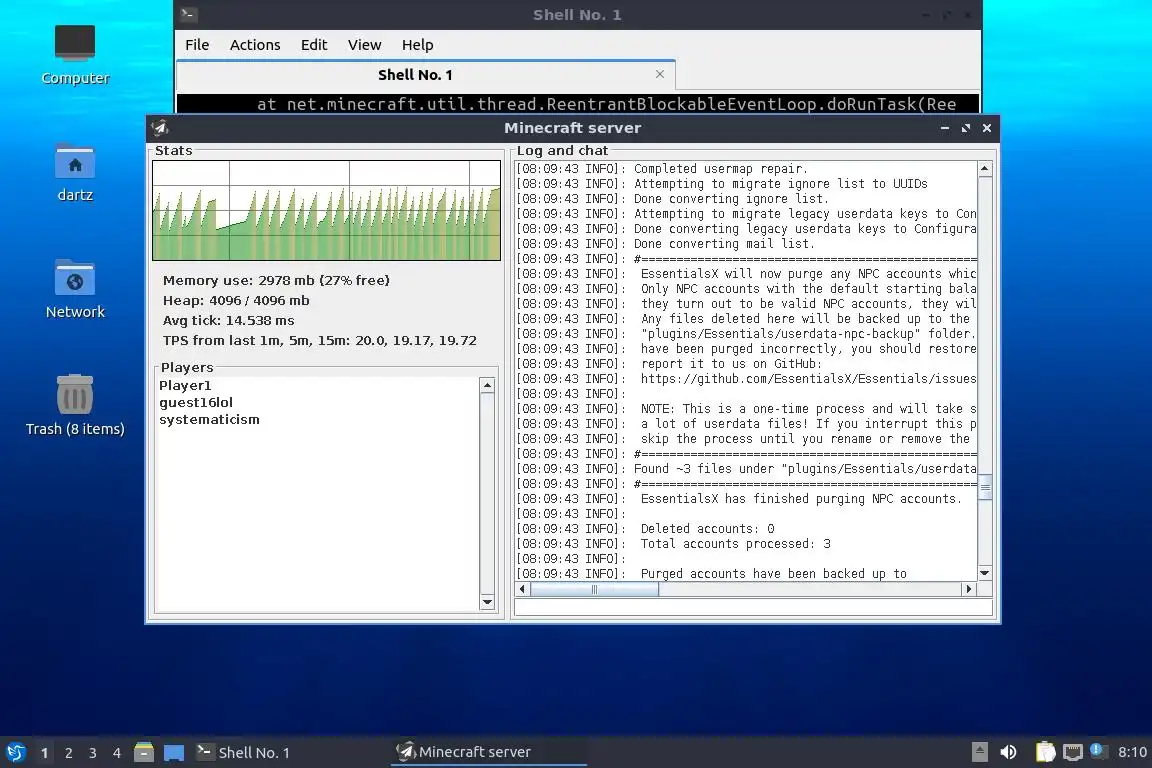The height and width of the screenshot is (768, 1152).
Task: Click the Shell No. 1 window title bar
Action: (x=577, y=15)
